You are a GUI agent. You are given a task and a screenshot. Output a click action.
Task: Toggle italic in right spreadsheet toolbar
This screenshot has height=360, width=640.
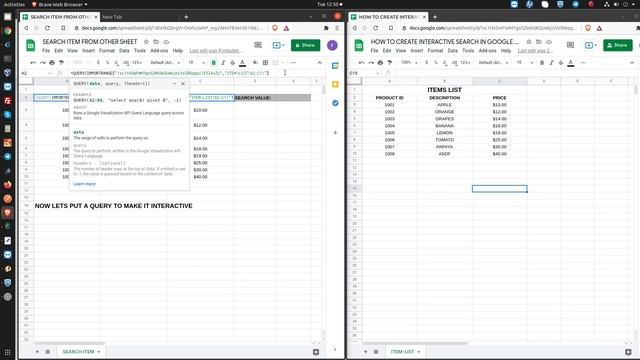pos(551,62)
